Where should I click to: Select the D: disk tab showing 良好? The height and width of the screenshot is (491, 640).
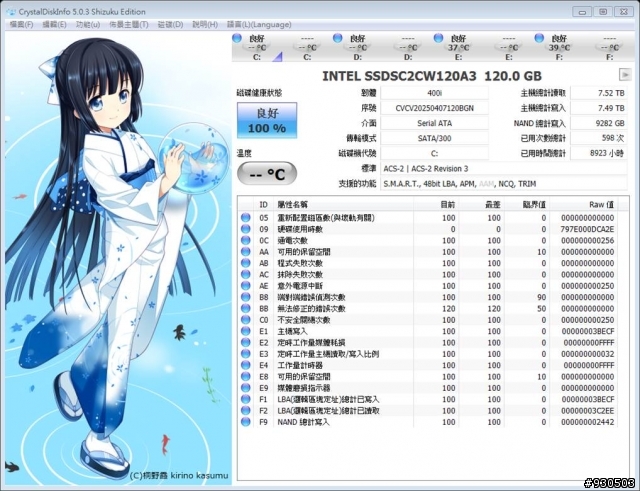[358, 47]
